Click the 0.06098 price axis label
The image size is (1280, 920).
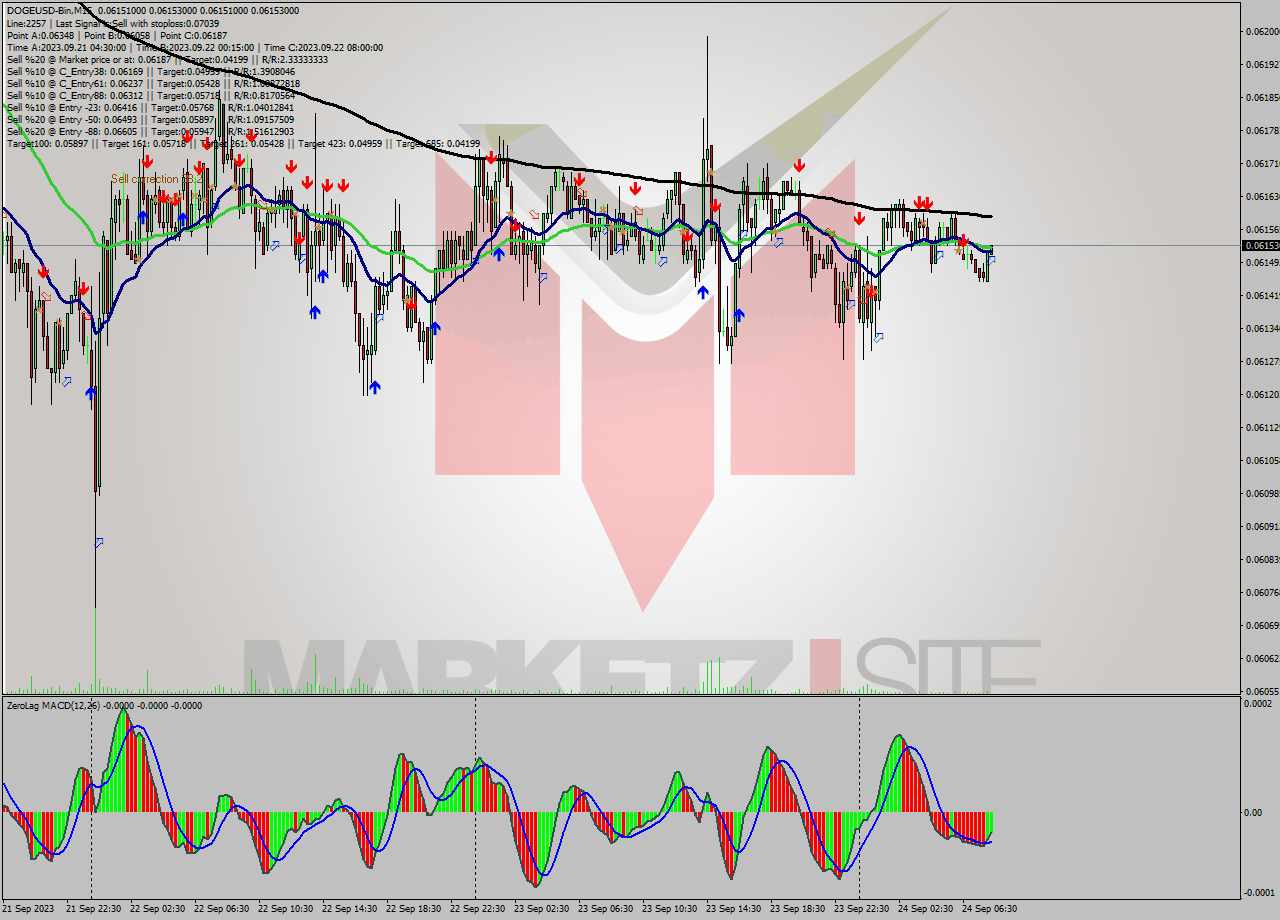pyautogui.click(x=1261, y=493)
